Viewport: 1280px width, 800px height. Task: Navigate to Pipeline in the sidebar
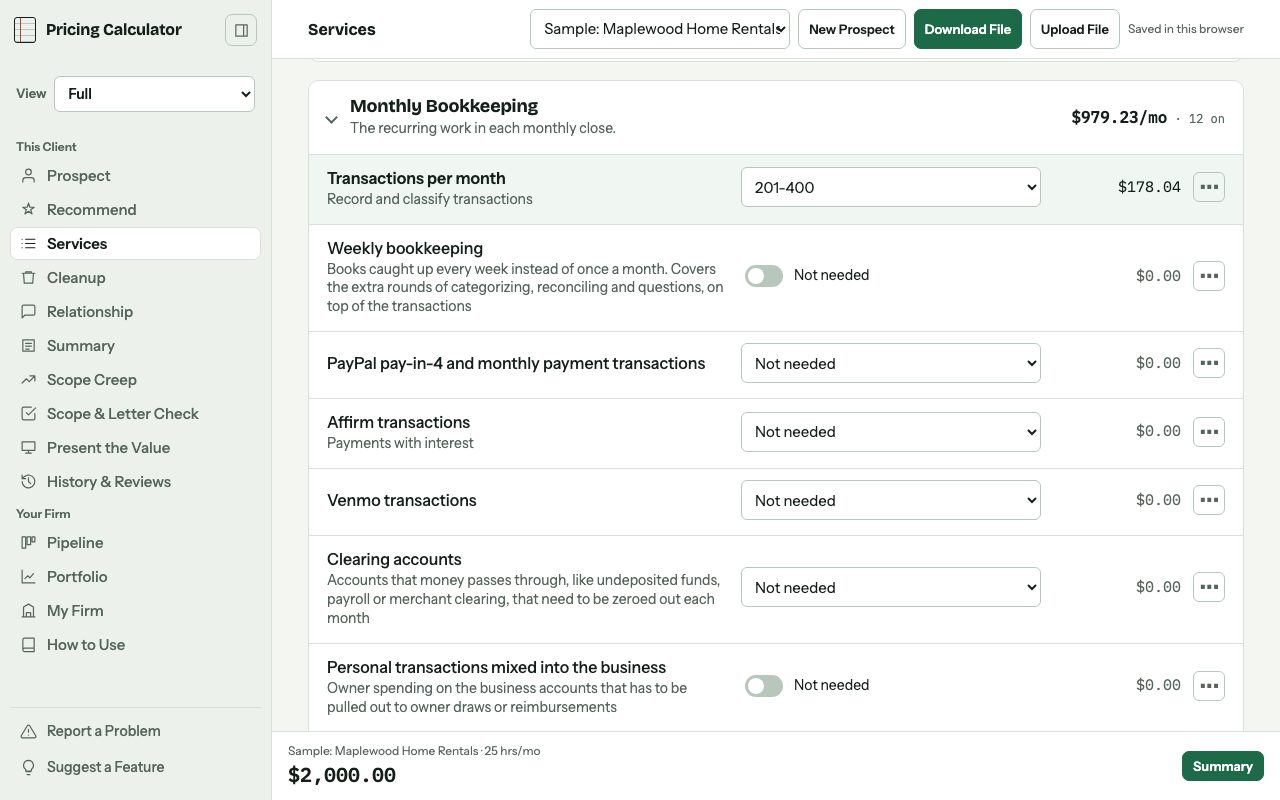coord(135,543)
